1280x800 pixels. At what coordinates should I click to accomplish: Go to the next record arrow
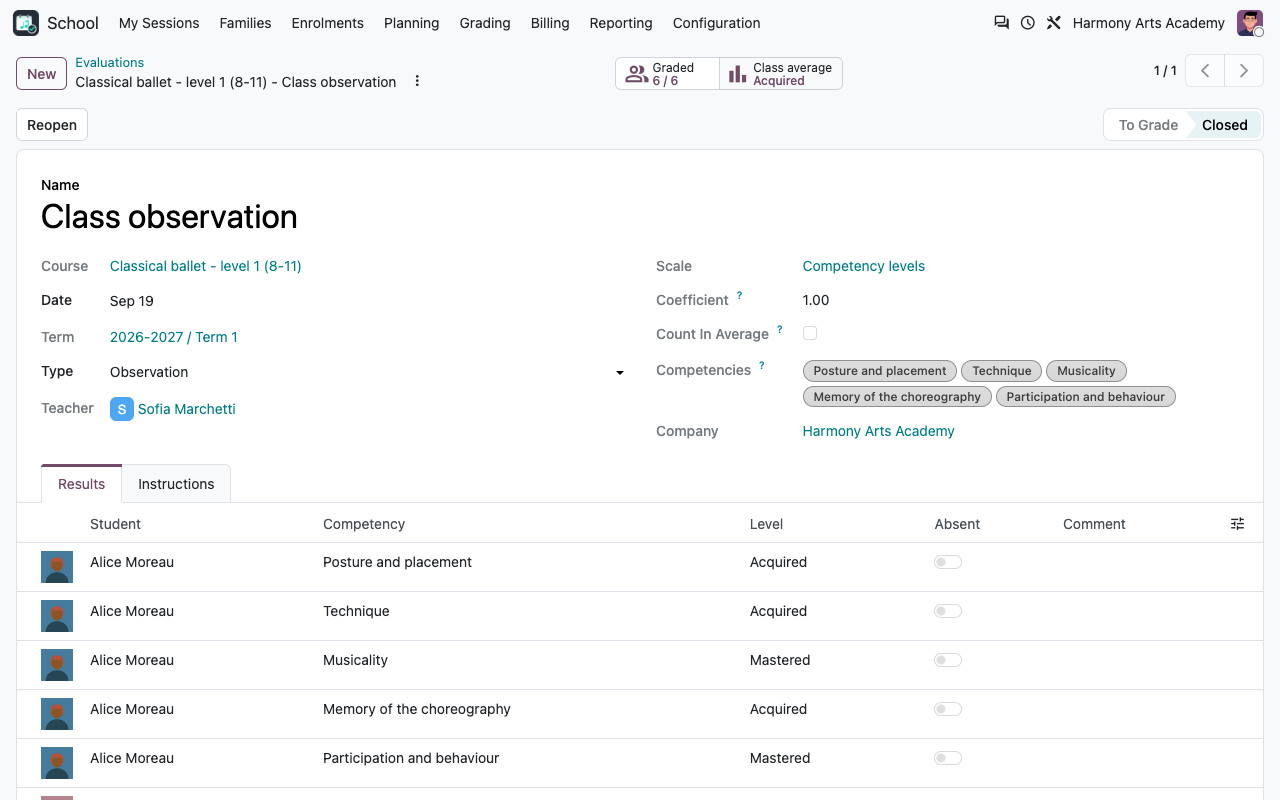1244,71
